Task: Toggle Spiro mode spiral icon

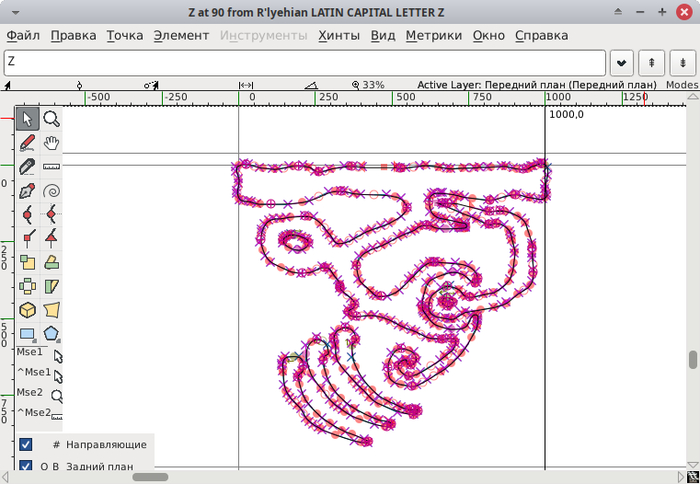Action: pyautogui.click(x=51, y=191)
